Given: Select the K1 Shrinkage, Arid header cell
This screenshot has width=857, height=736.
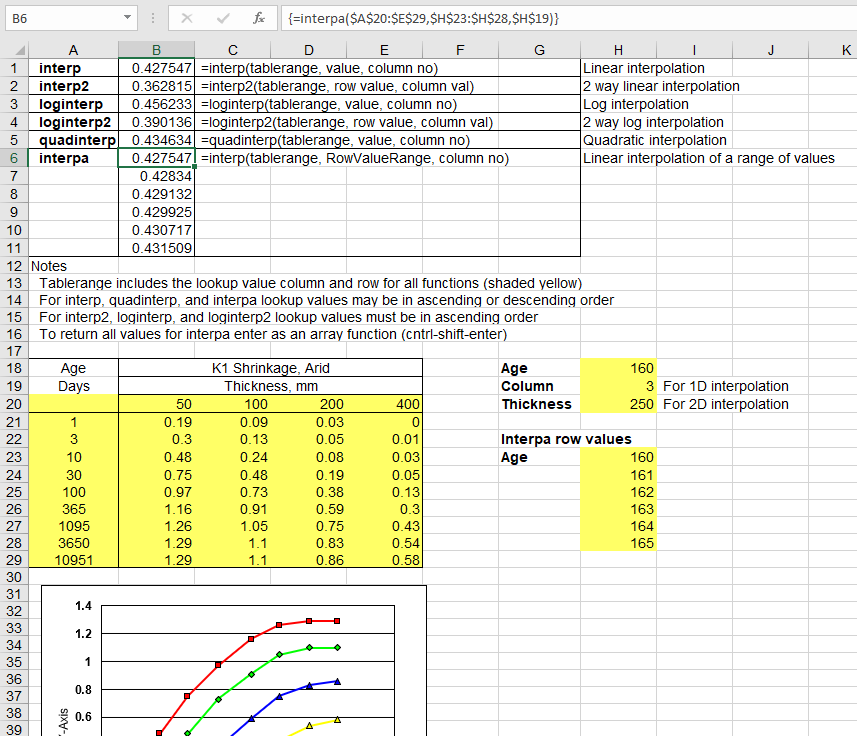Looking at the screenshot, I should coord(272,368).
